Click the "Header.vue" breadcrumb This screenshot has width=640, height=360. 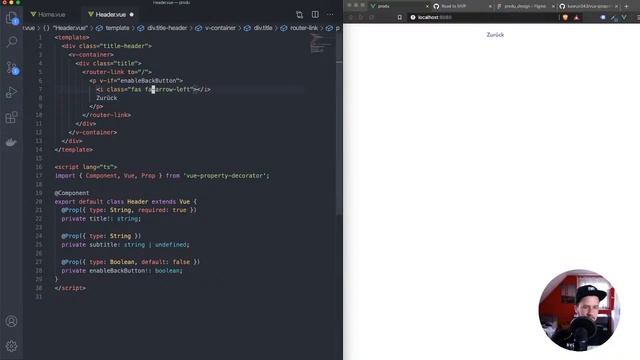(x=70, y=28)
